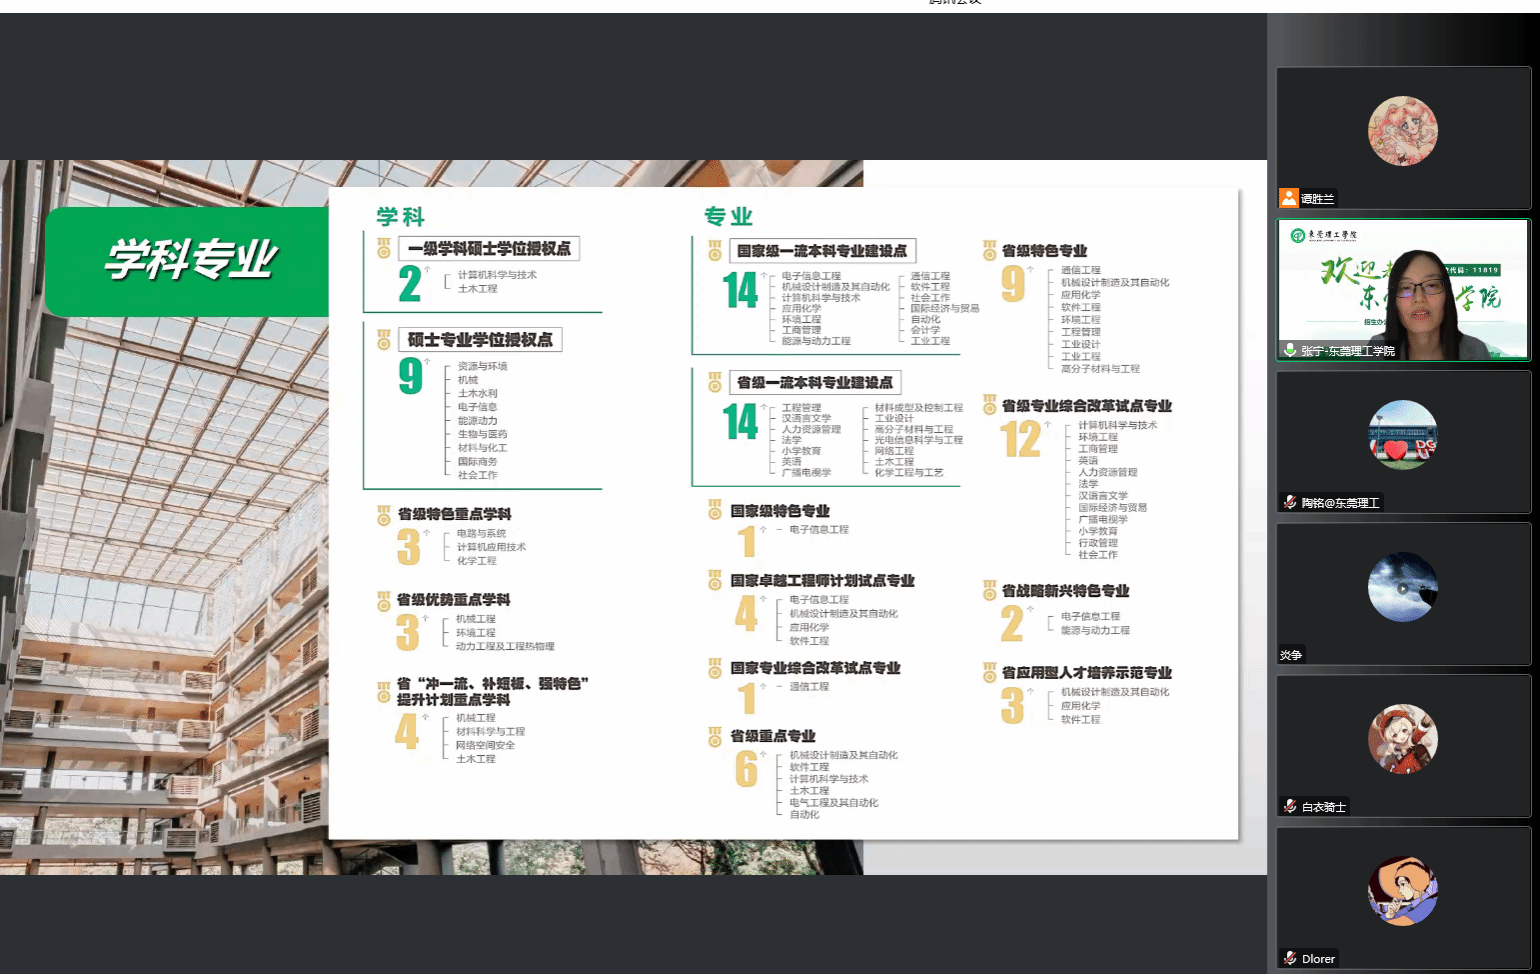
Task: Click the Dlorer participant avatar
Action: click(x=1402, y=891)
